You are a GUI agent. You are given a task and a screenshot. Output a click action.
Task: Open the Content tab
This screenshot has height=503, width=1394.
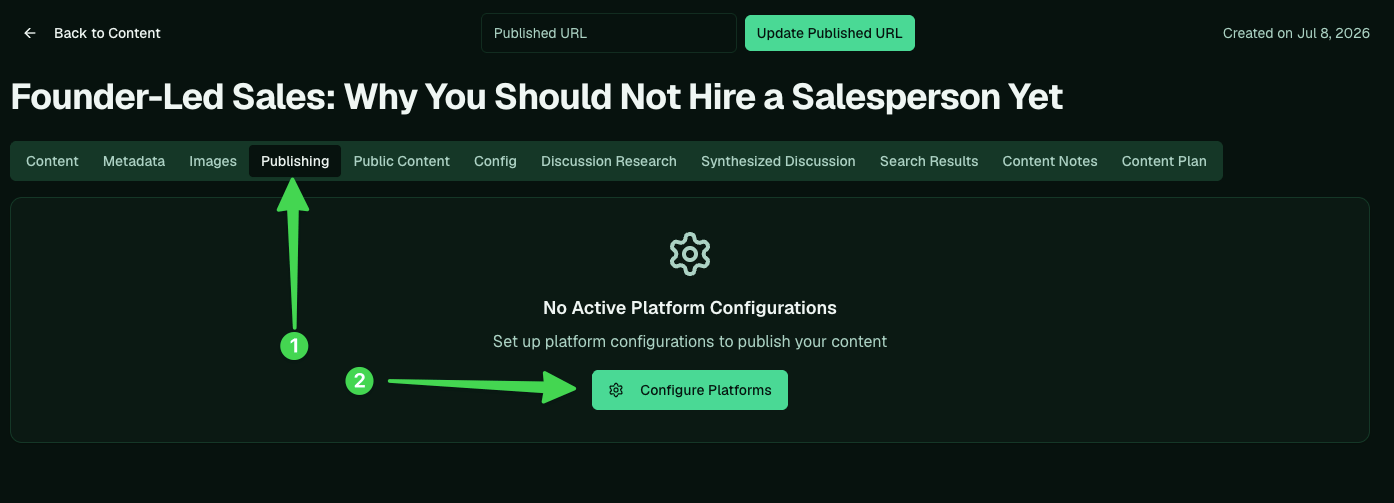tap(52, 161)
